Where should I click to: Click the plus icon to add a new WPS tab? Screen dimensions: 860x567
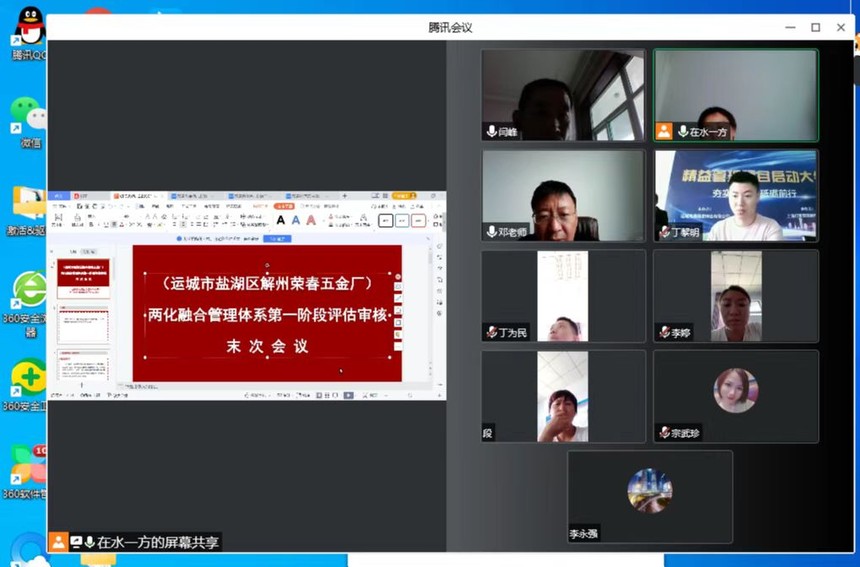(x=344, y=196)
